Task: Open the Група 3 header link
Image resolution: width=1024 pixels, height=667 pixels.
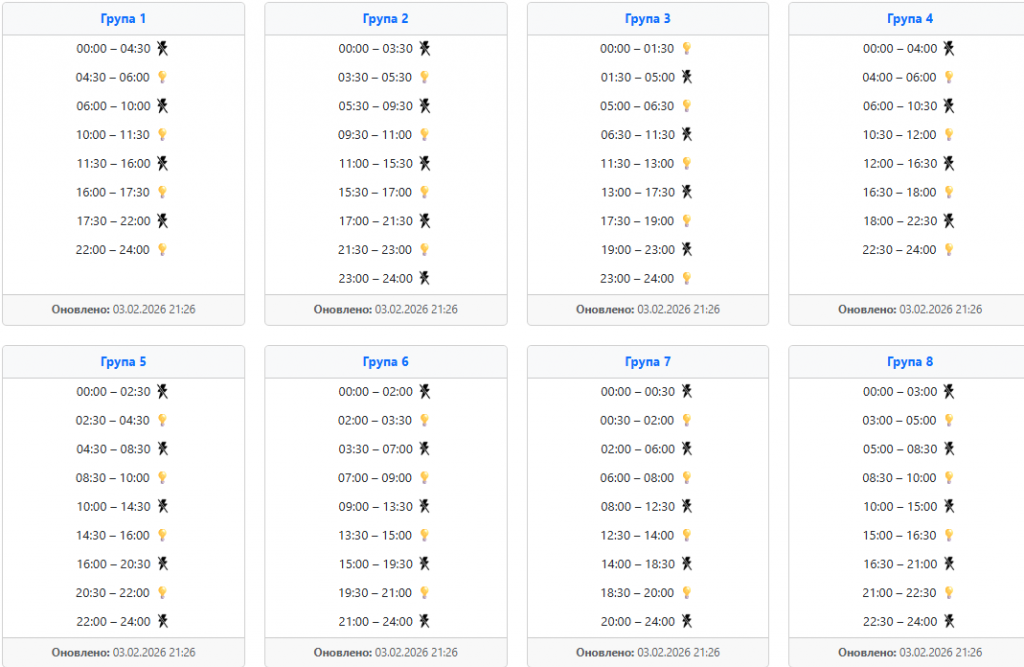Action: coord(647,19)
